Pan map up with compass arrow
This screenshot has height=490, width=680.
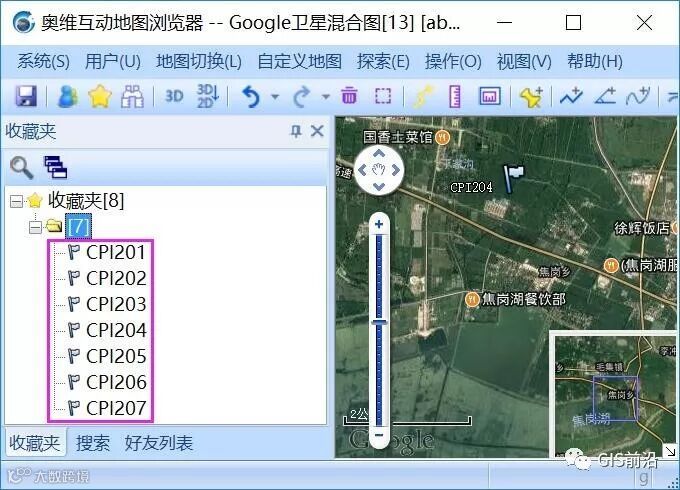point(379,153)
